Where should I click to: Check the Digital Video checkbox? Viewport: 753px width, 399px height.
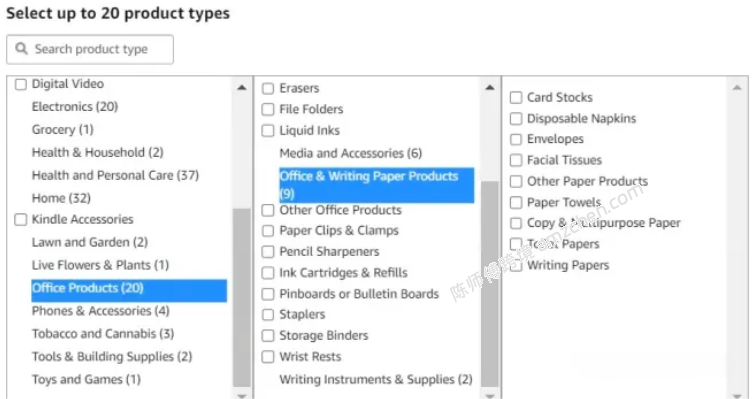click(x=21, y=85)
